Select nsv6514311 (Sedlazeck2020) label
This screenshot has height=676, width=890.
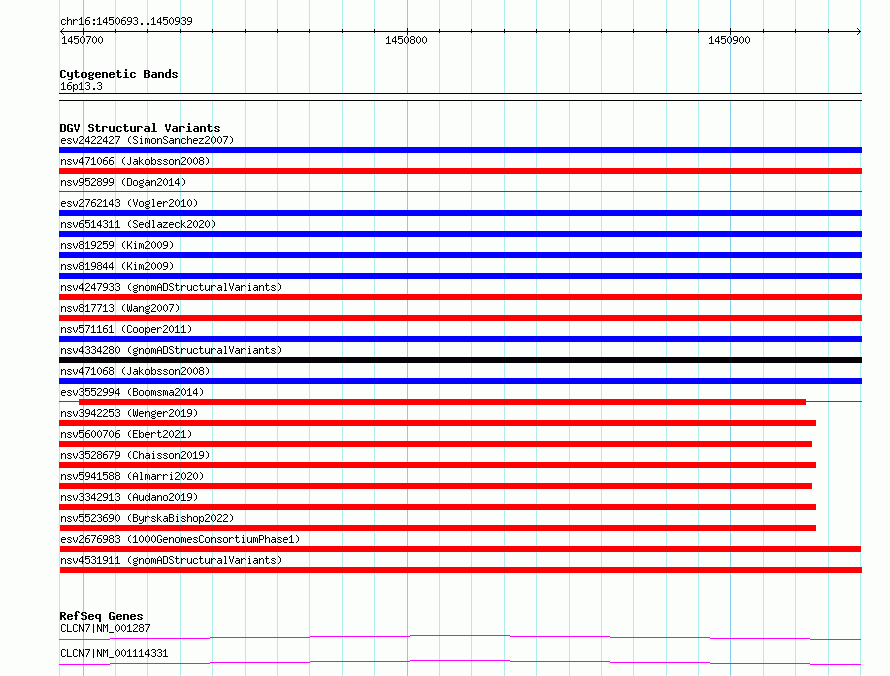point(138,224)
